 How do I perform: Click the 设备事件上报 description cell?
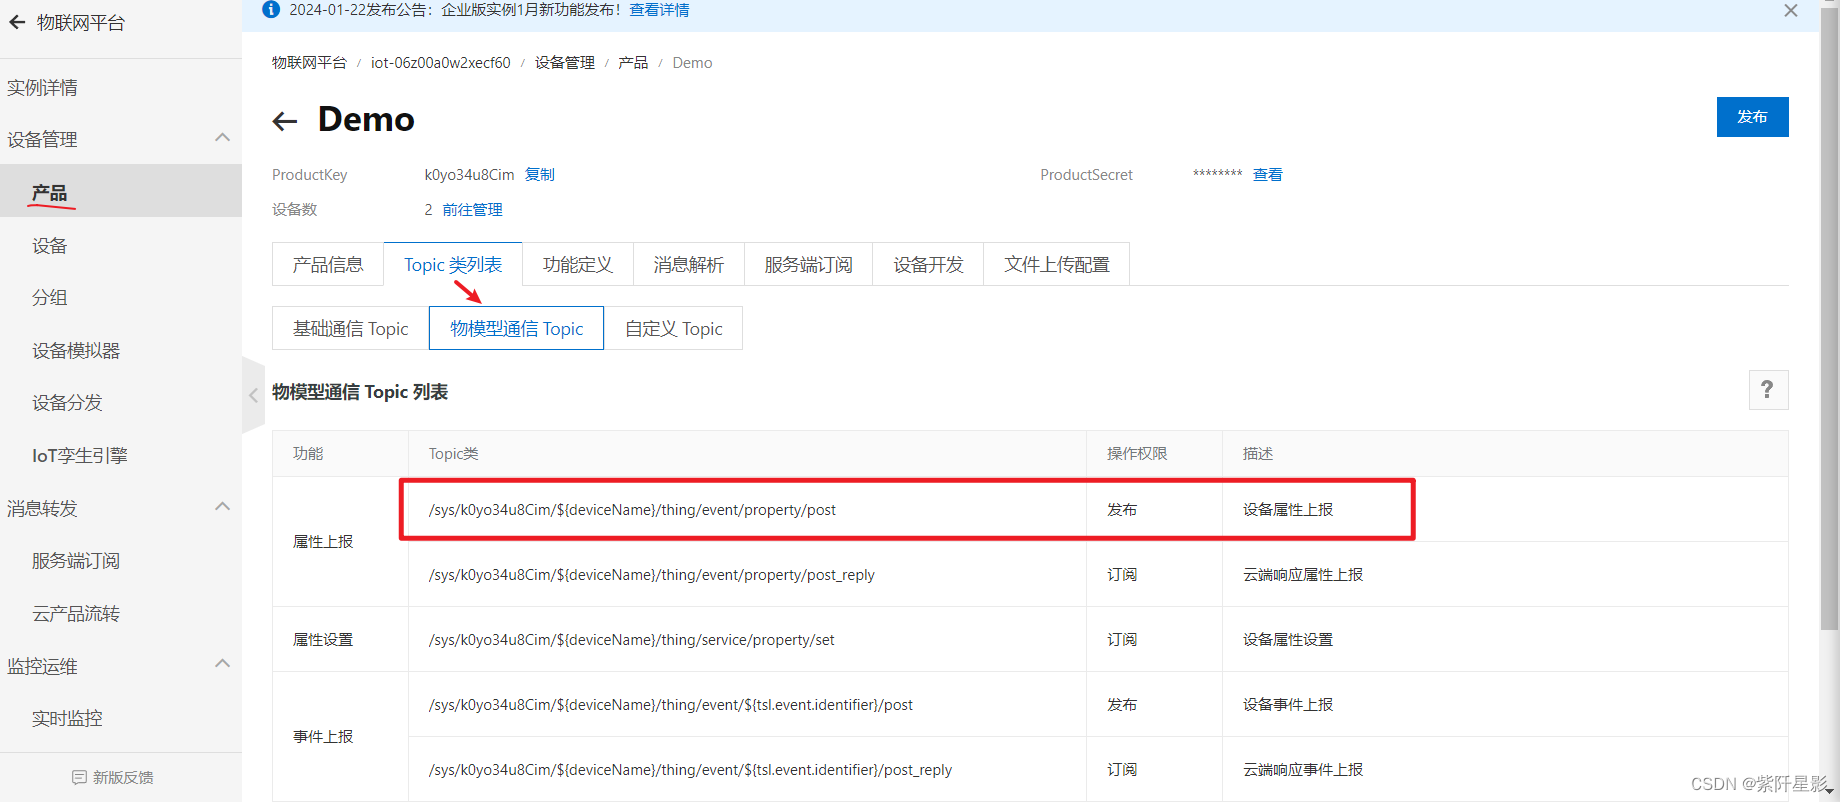pos(1288,705)
